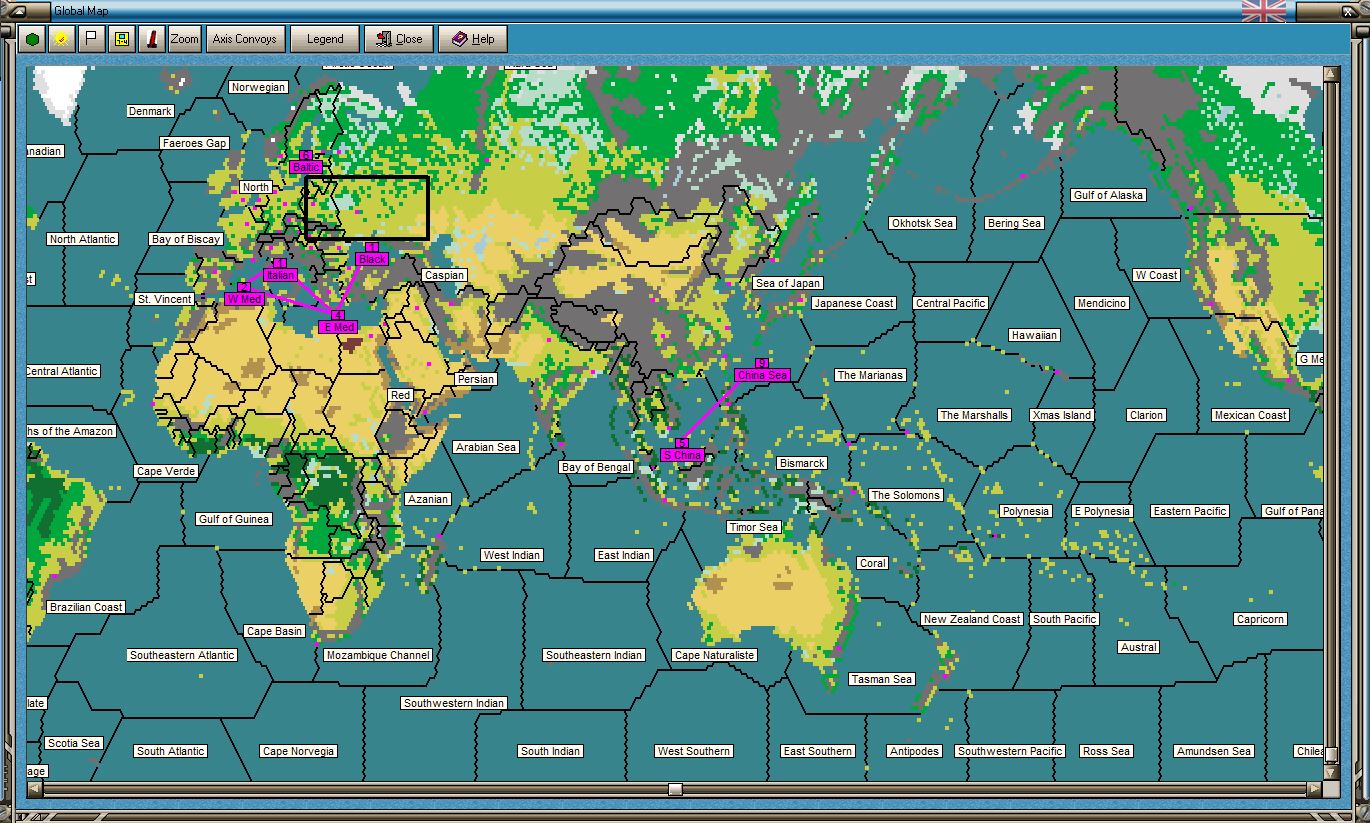Click the The Marshalls label

click(x=975, y=415)
